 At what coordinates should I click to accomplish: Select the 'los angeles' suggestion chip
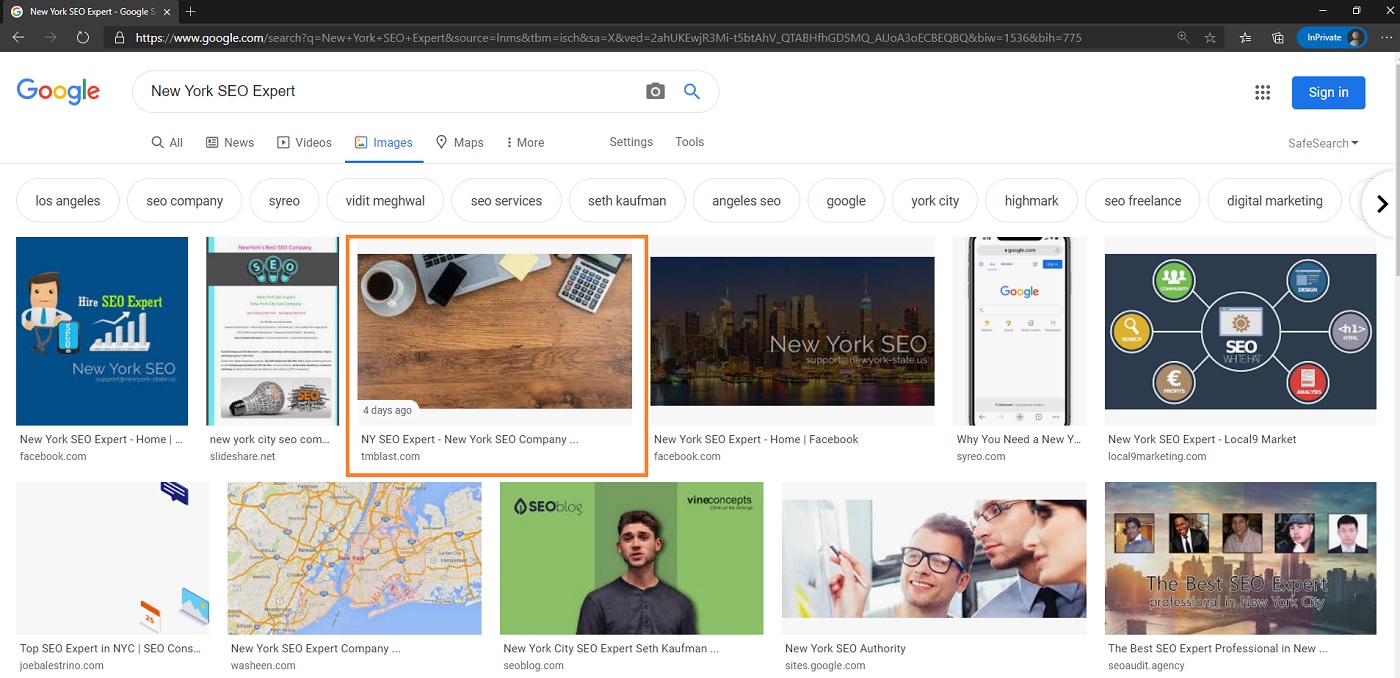68,201
